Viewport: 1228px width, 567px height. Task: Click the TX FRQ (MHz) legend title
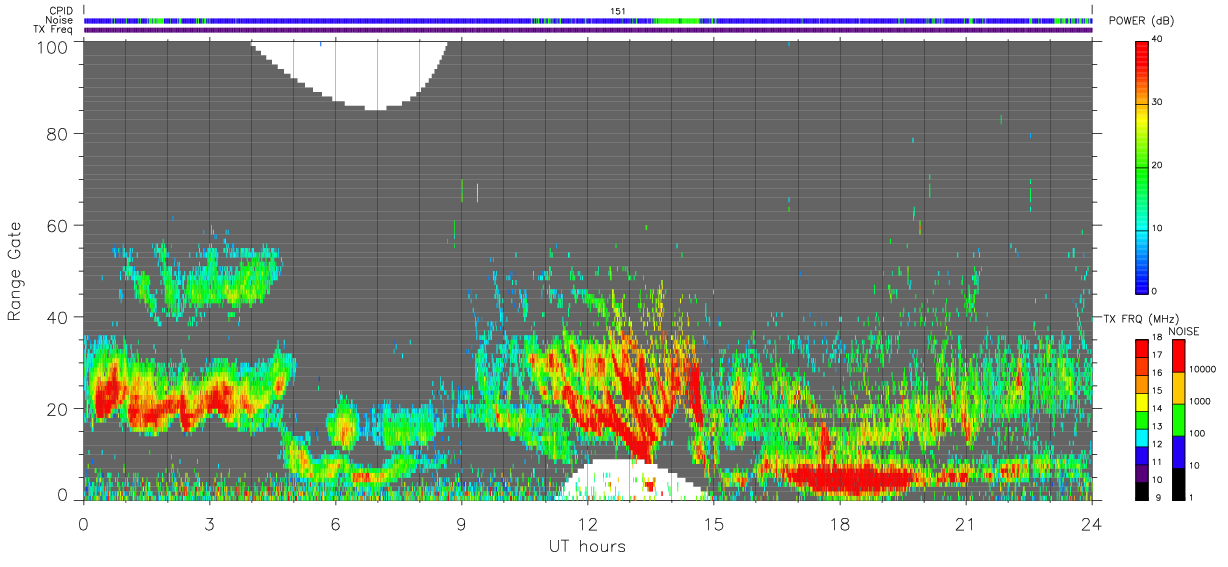[1140, 319]
